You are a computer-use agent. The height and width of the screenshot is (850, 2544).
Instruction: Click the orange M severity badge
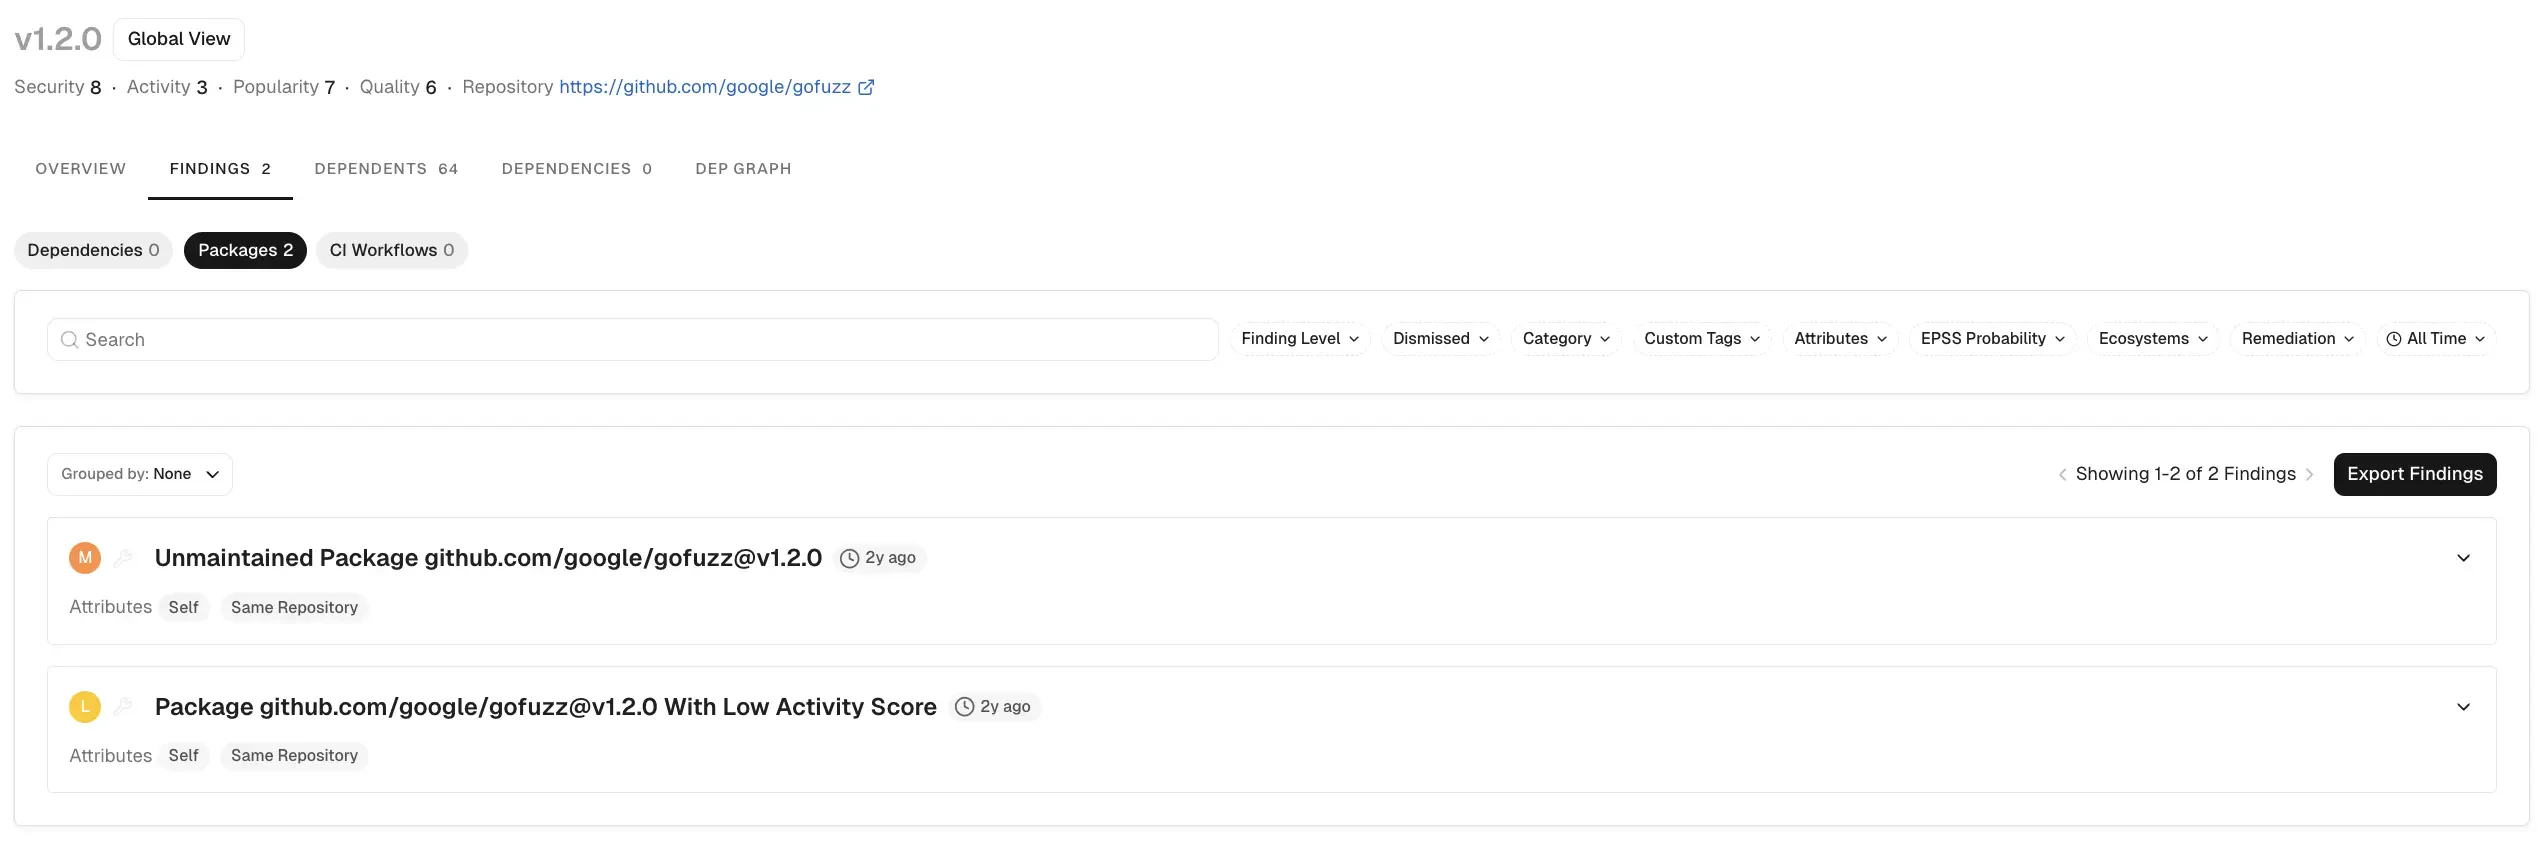click(85, 558)
